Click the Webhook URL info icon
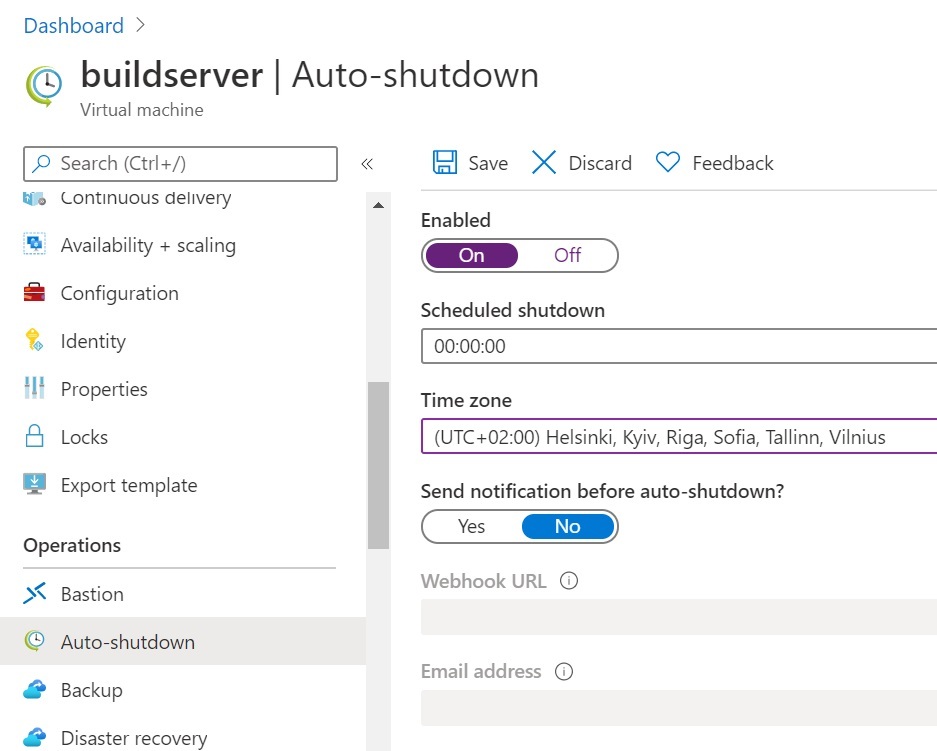The width and height of the screenshot is (937, 751). click(569, 580)
